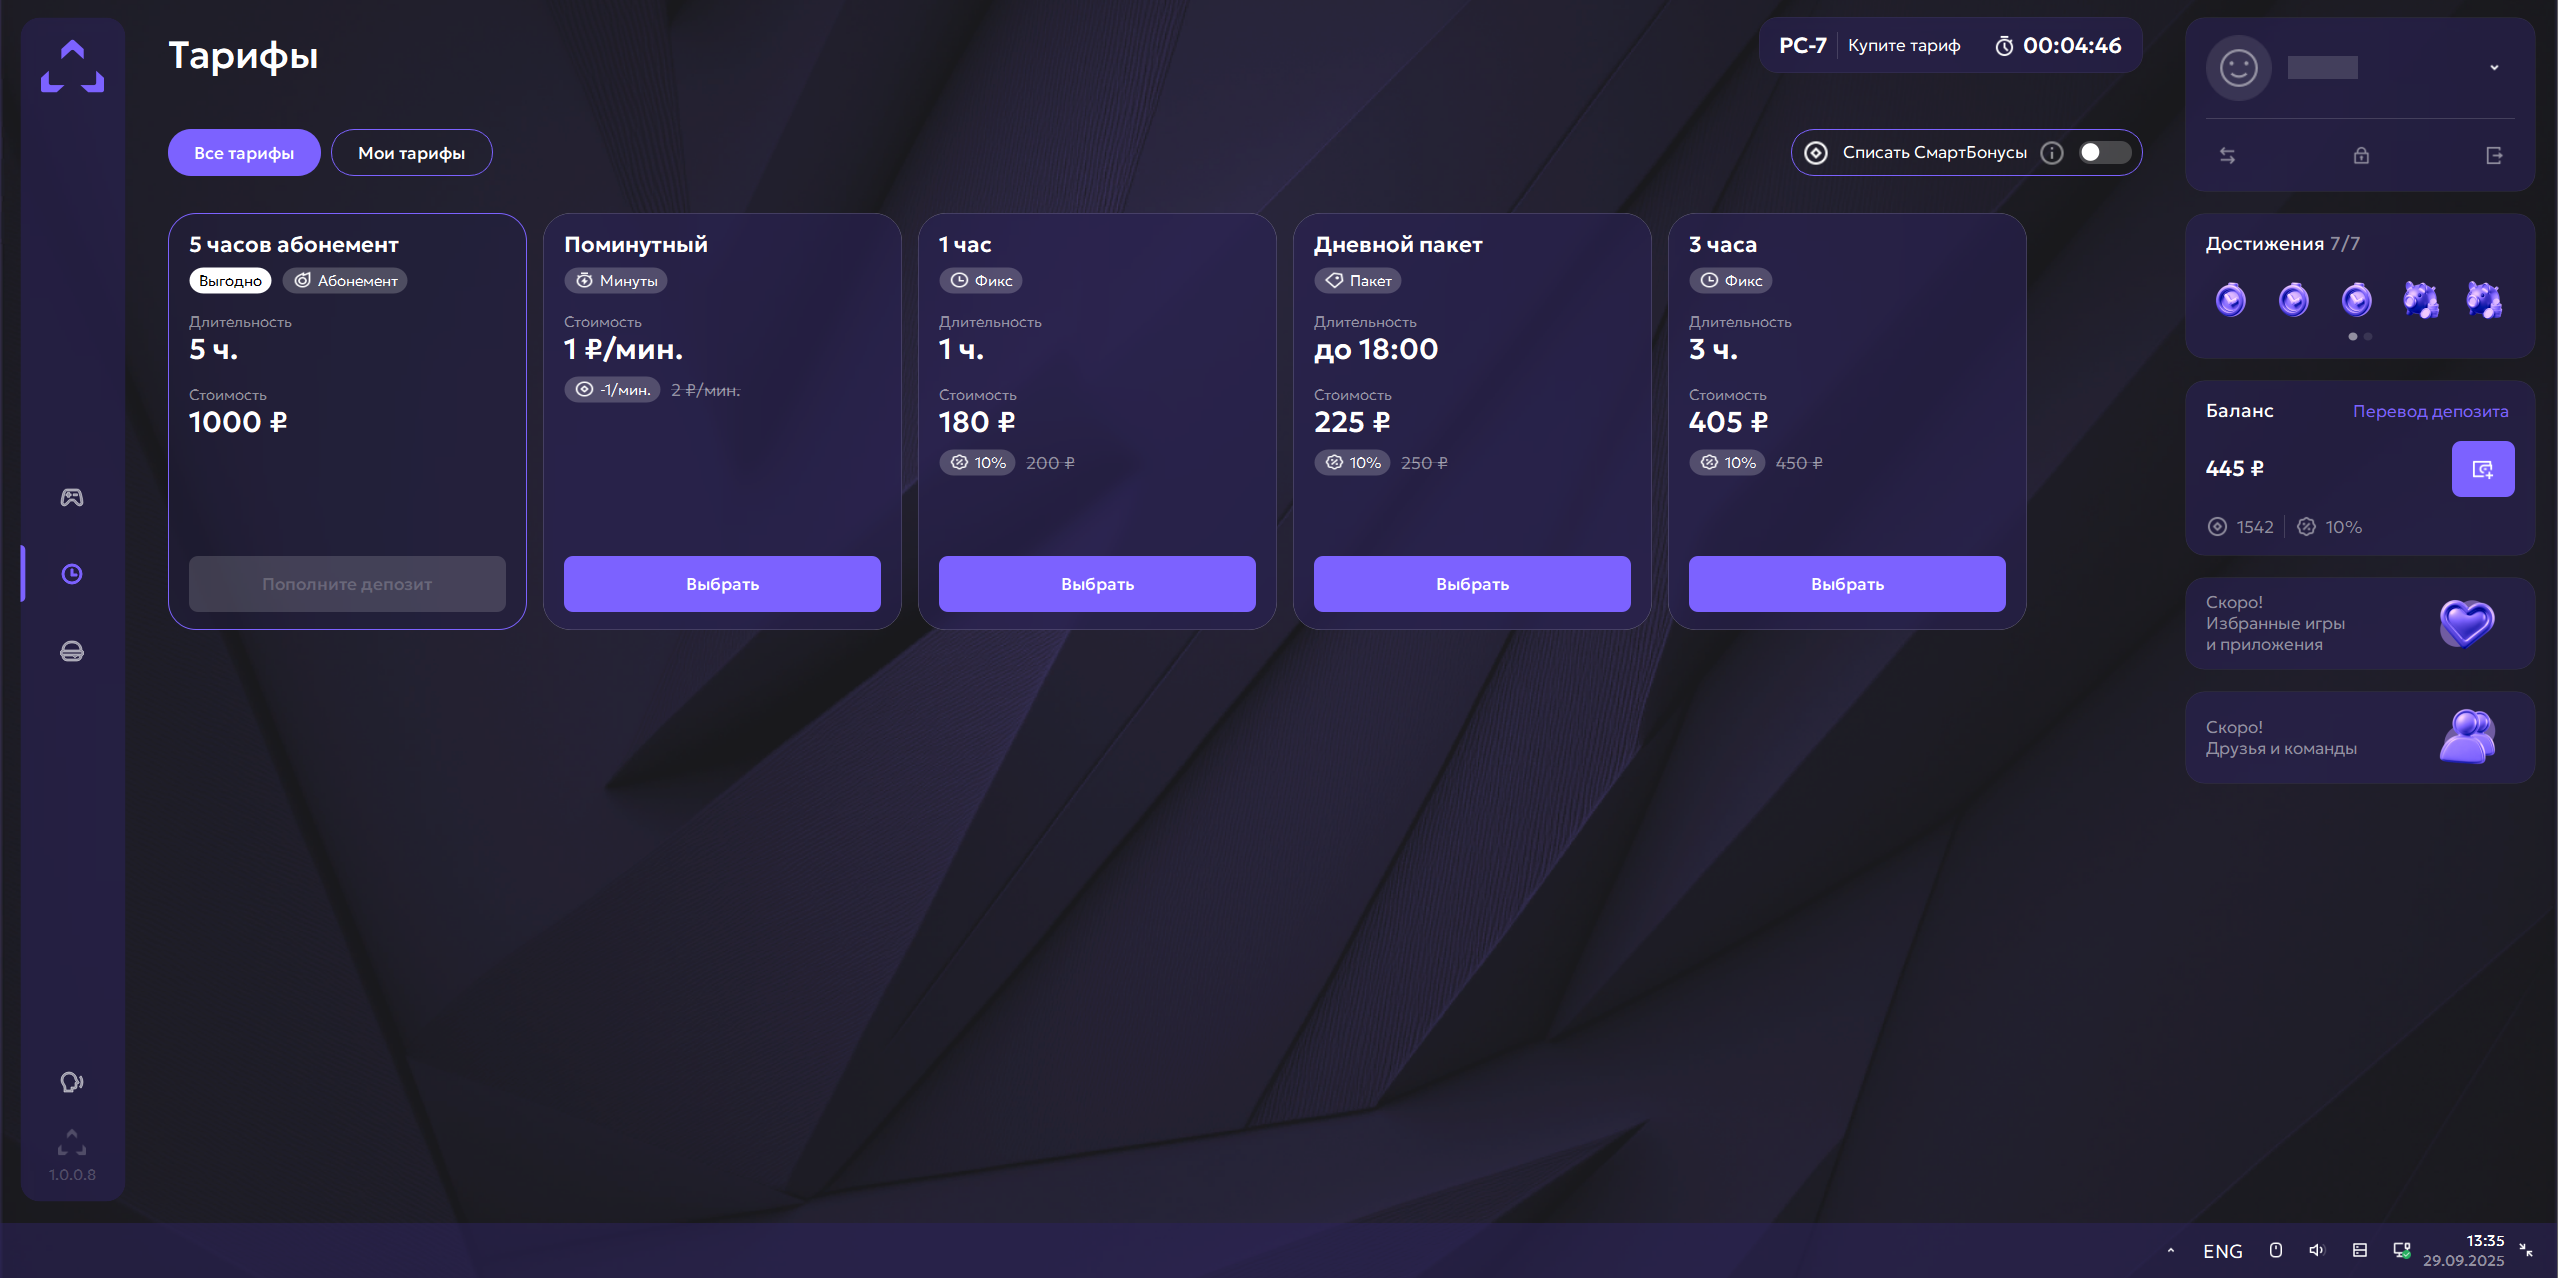The height and width of the screenshot is (1278, 2558).
Task: Click the collapse arrows icon in taskbar corner
Action: [x=2526, y=1250]
